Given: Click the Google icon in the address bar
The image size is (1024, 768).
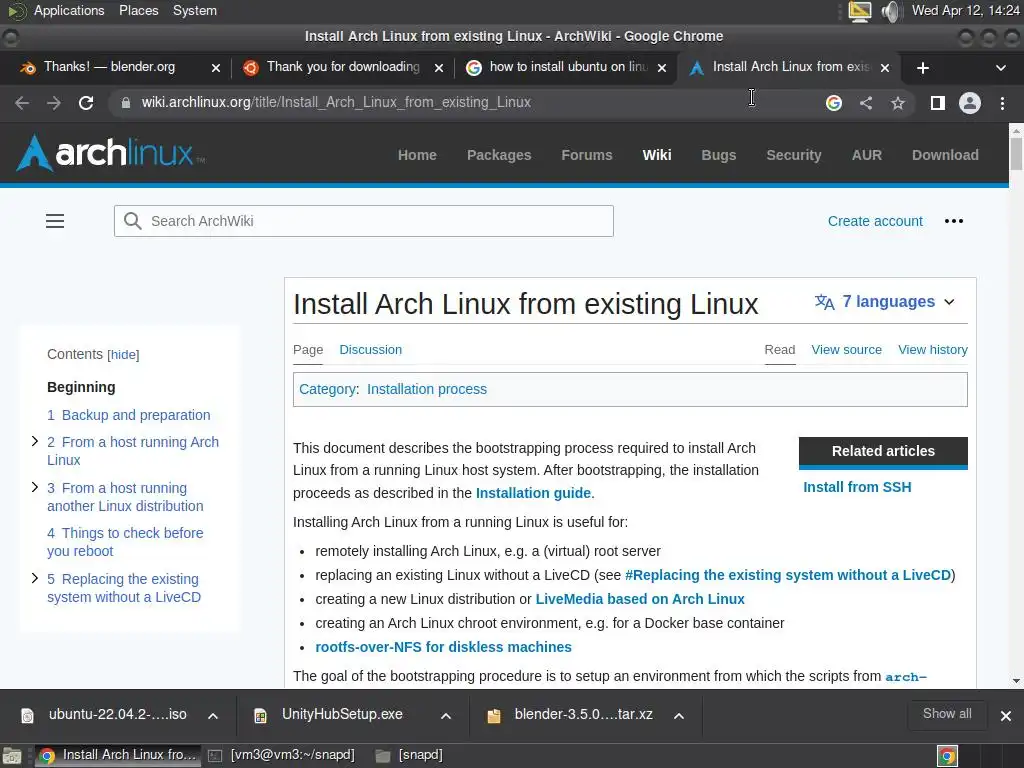Looking at the screenshot, I should tap(833, 103).
